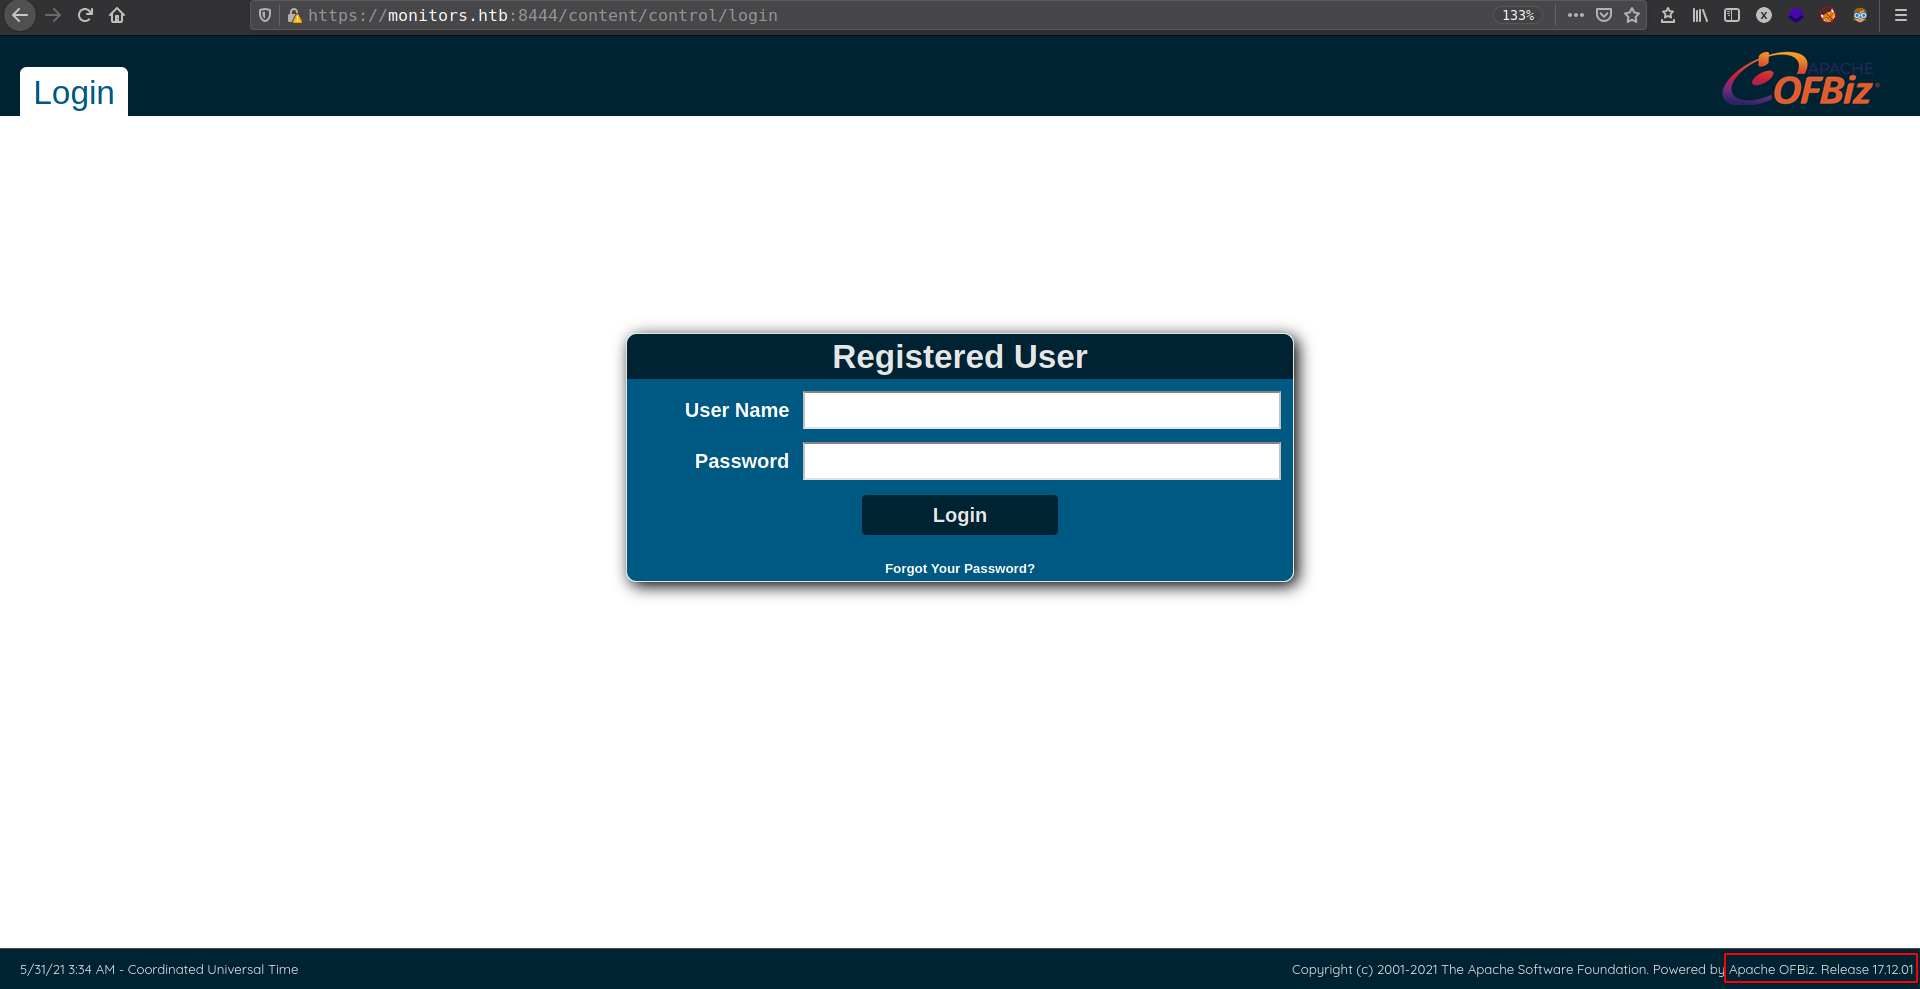The image size is (1920, 989).
Task: Click the User Name input field
Action: (x=1041, y=410)
